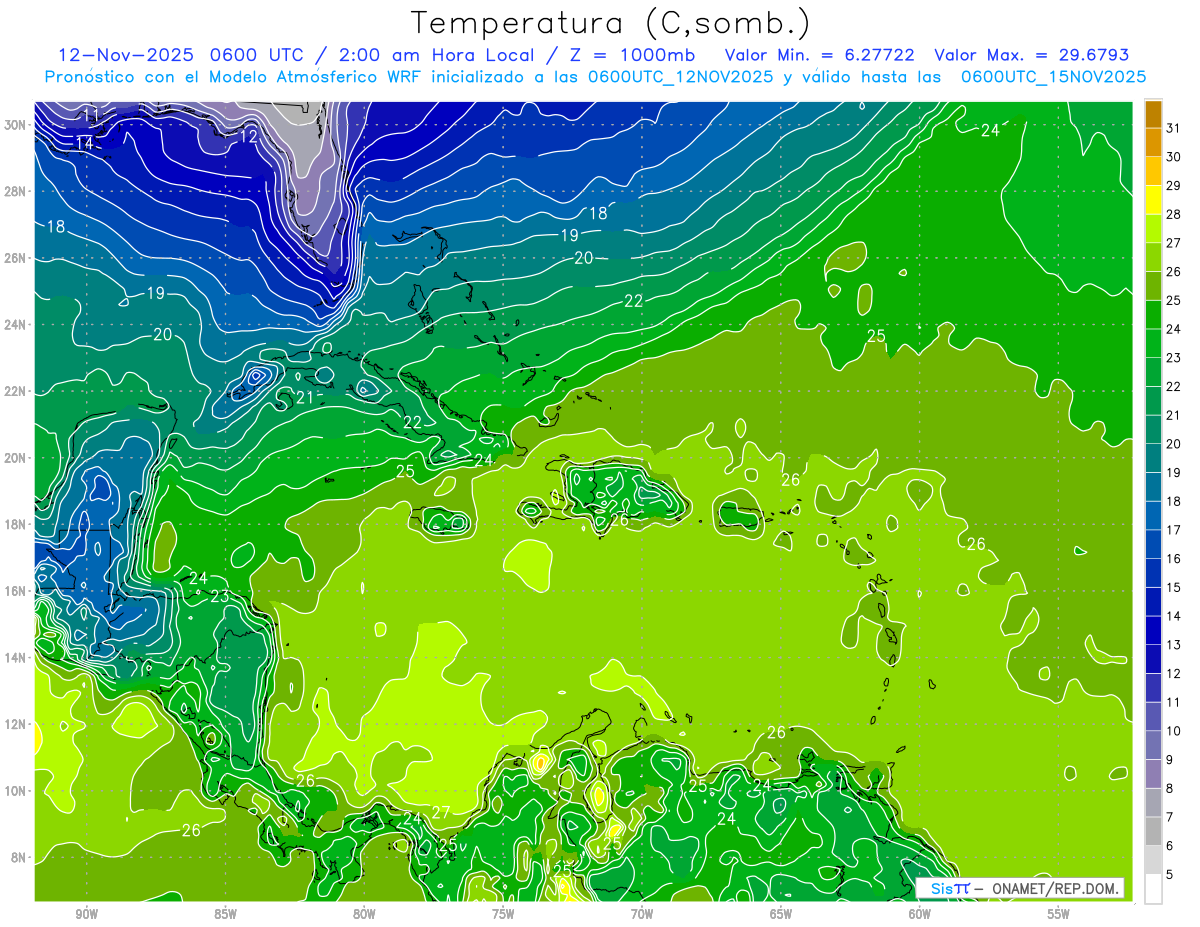This screenshot has width=1200, height=927.
Task: Click the "16N" latitude label
Action: coord(16,591)
